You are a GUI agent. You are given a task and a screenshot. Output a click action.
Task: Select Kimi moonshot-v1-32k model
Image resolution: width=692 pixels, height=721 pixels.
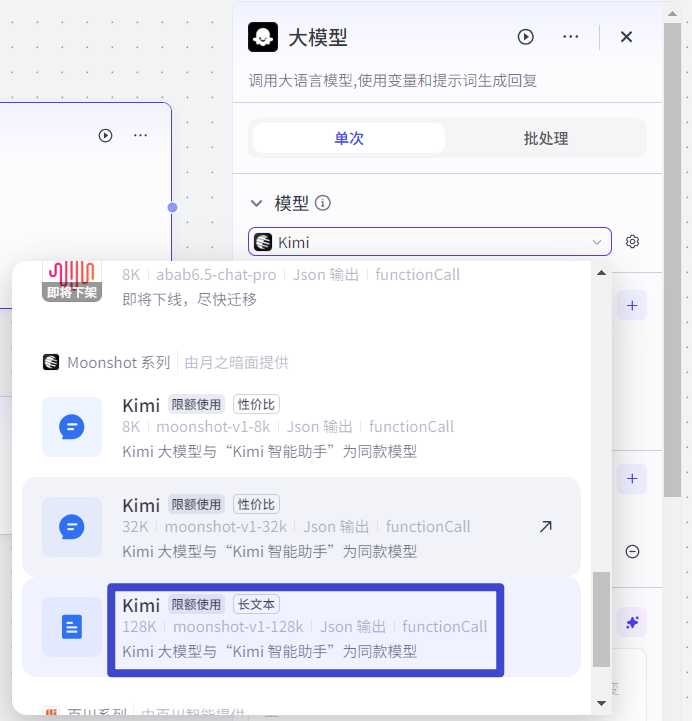(x=301, y=527)
